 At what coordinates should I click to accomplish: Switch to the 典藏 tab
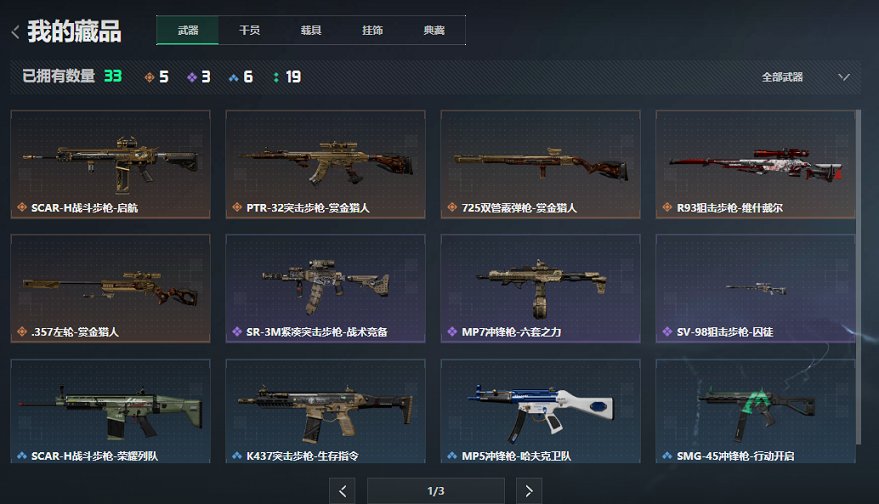pos(434,30)
